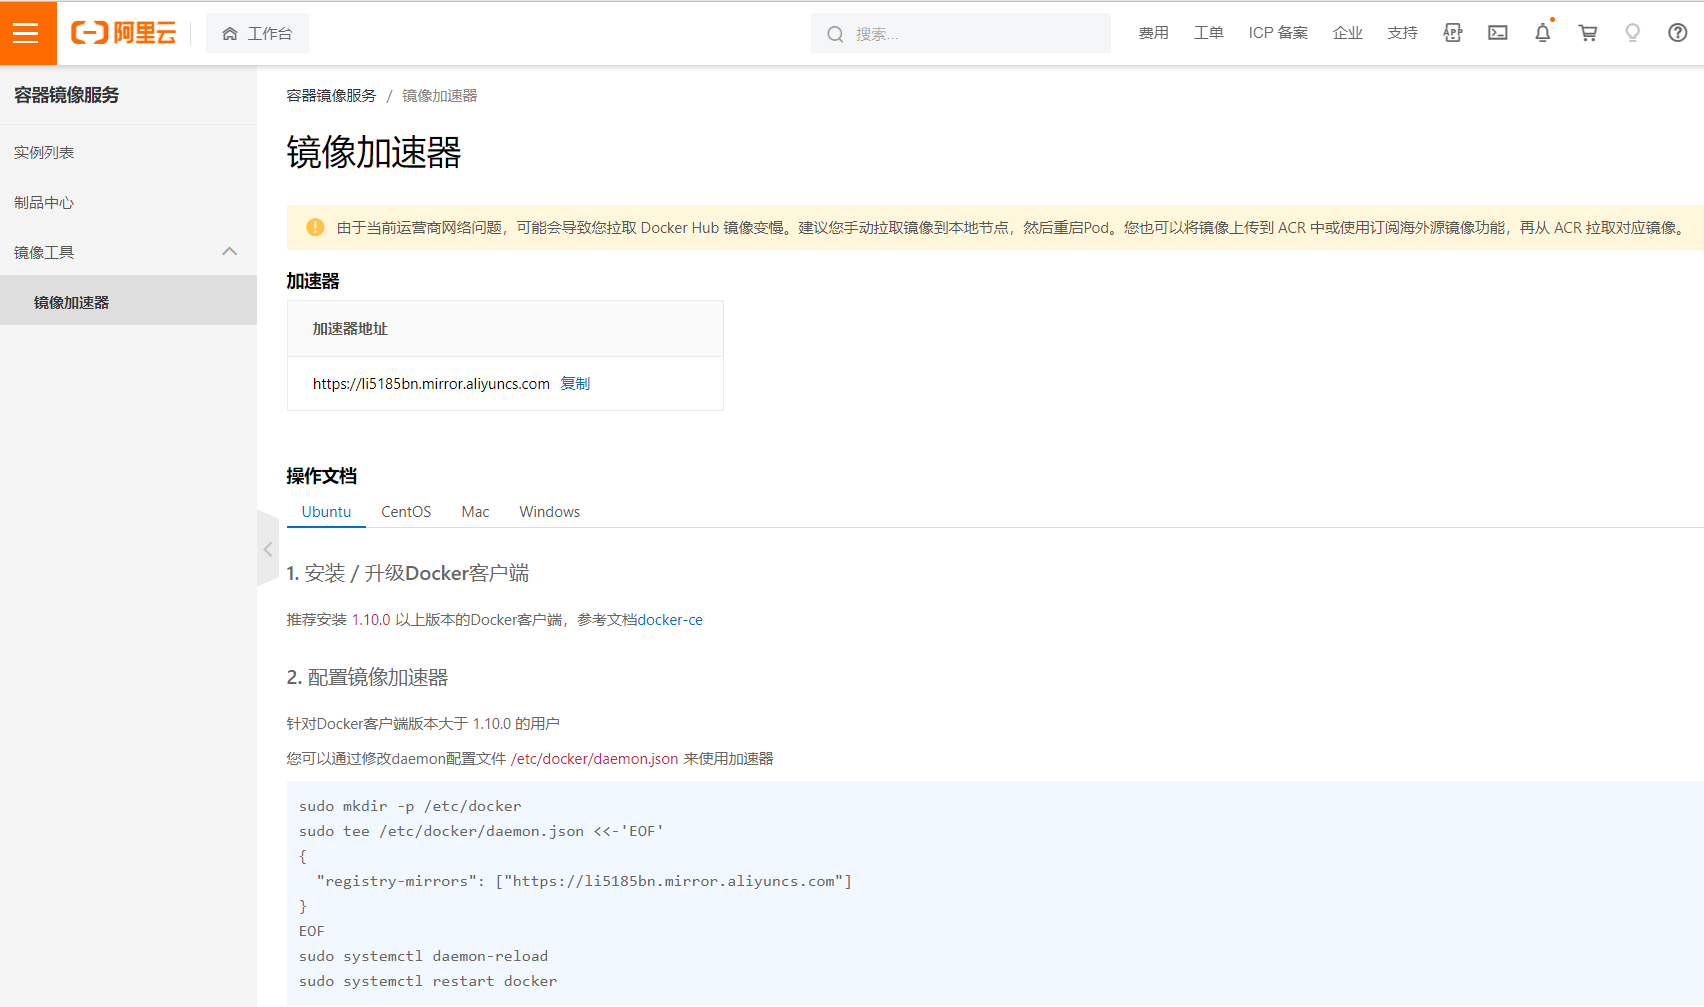The image size is (1704, 1007).
Task: Open the 费用 menu
Action: [1153, 33]
